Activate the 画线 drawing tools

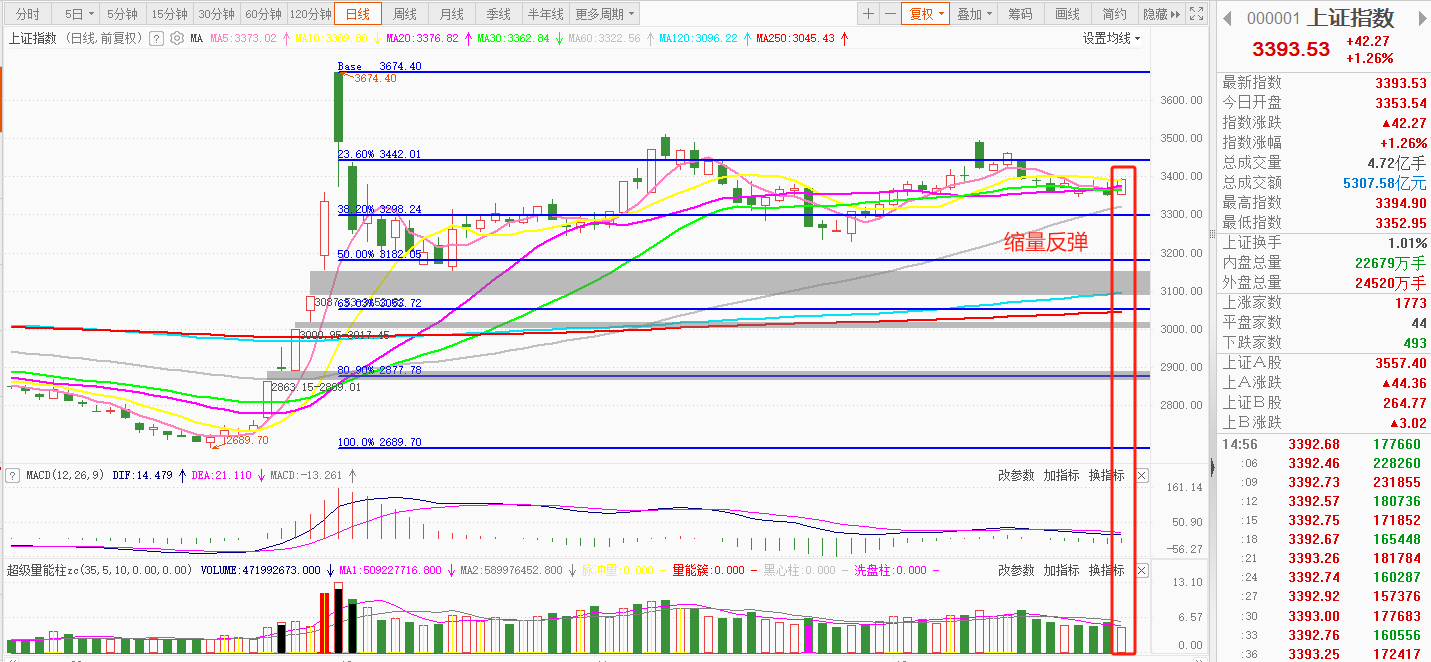1067,14
